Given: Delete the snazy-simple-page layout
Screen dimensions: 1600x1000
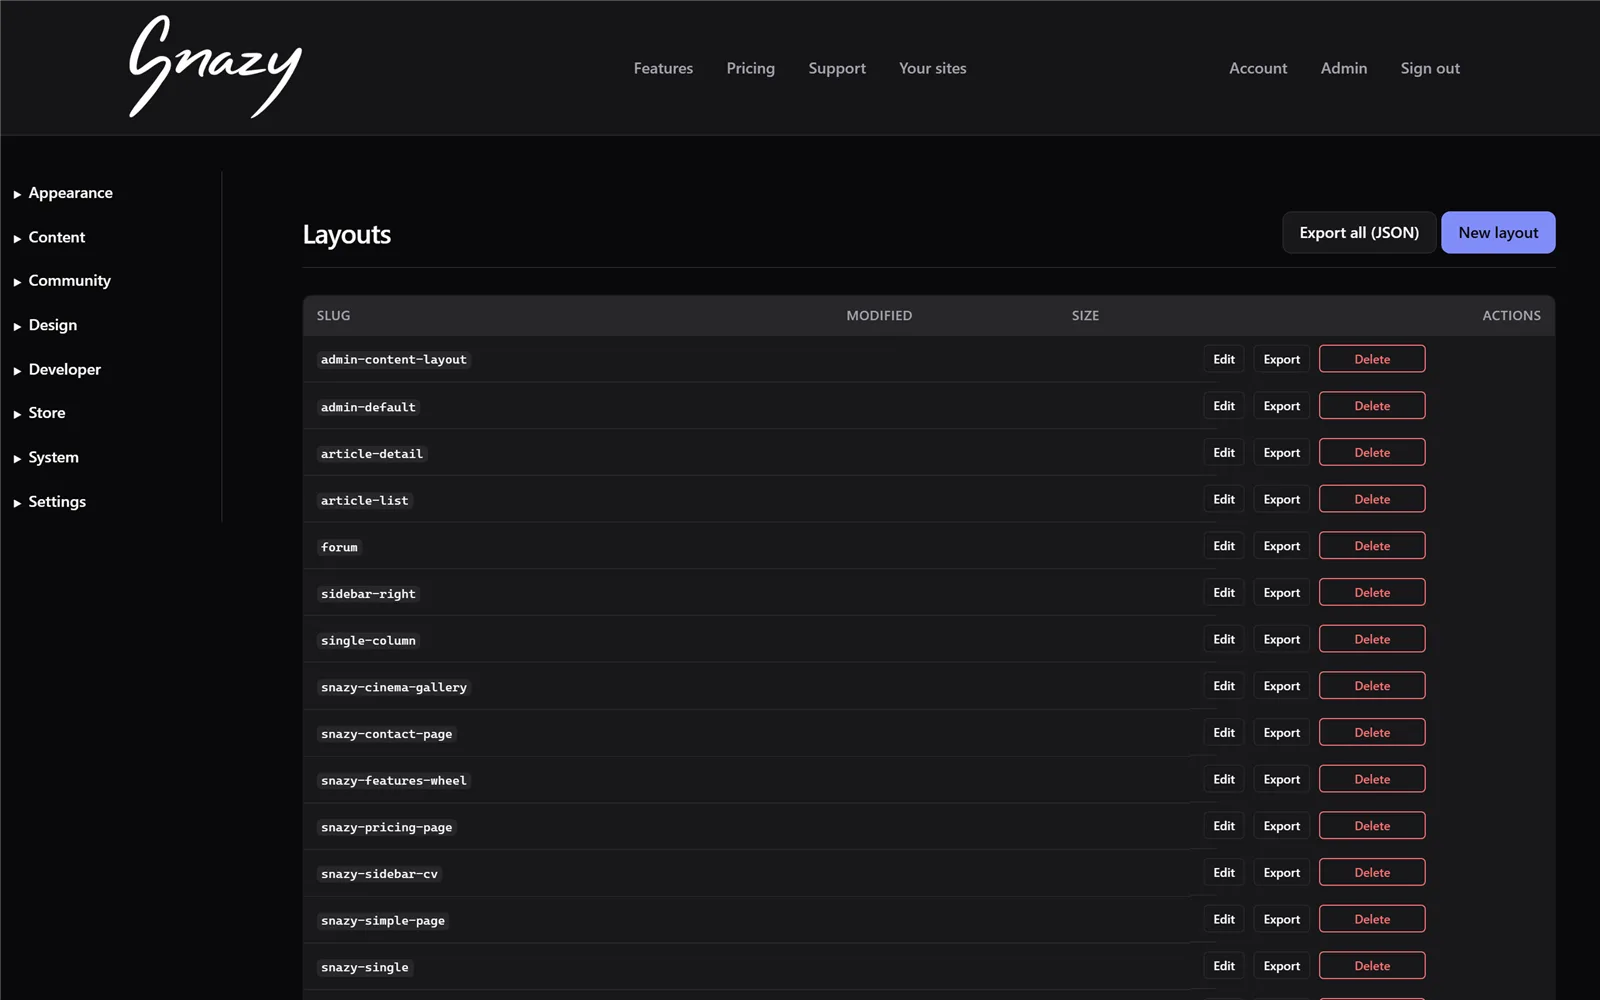Looking at the screenshot, I should [x=1372, y=919].
